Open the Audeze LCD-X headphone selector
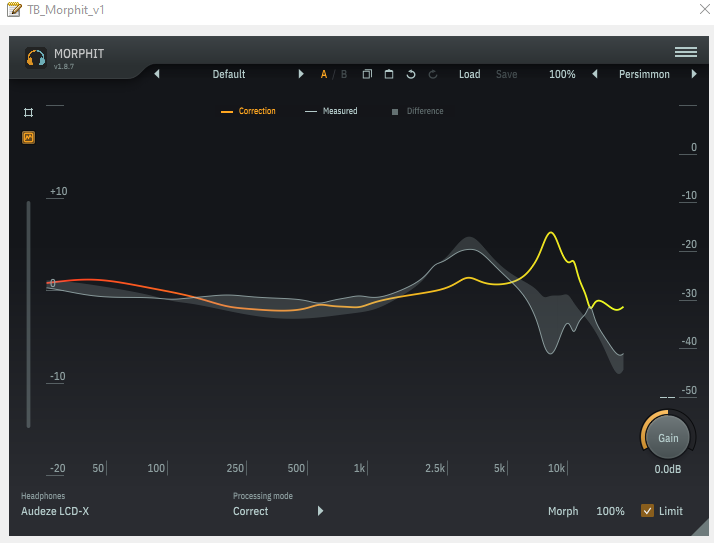The image size is (714, 543). pyautogui.click(x=55, y=511)
